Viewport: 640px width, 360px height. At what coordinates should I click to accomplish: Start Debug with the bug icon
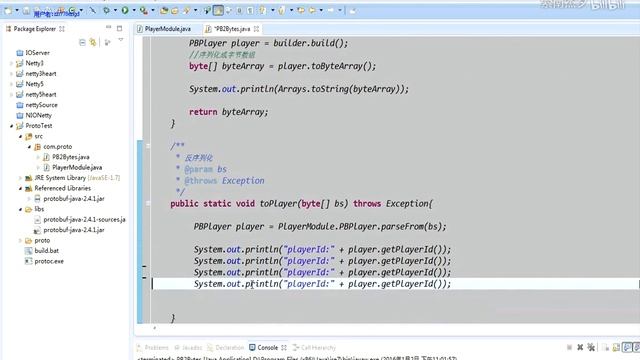pos(107,10)
